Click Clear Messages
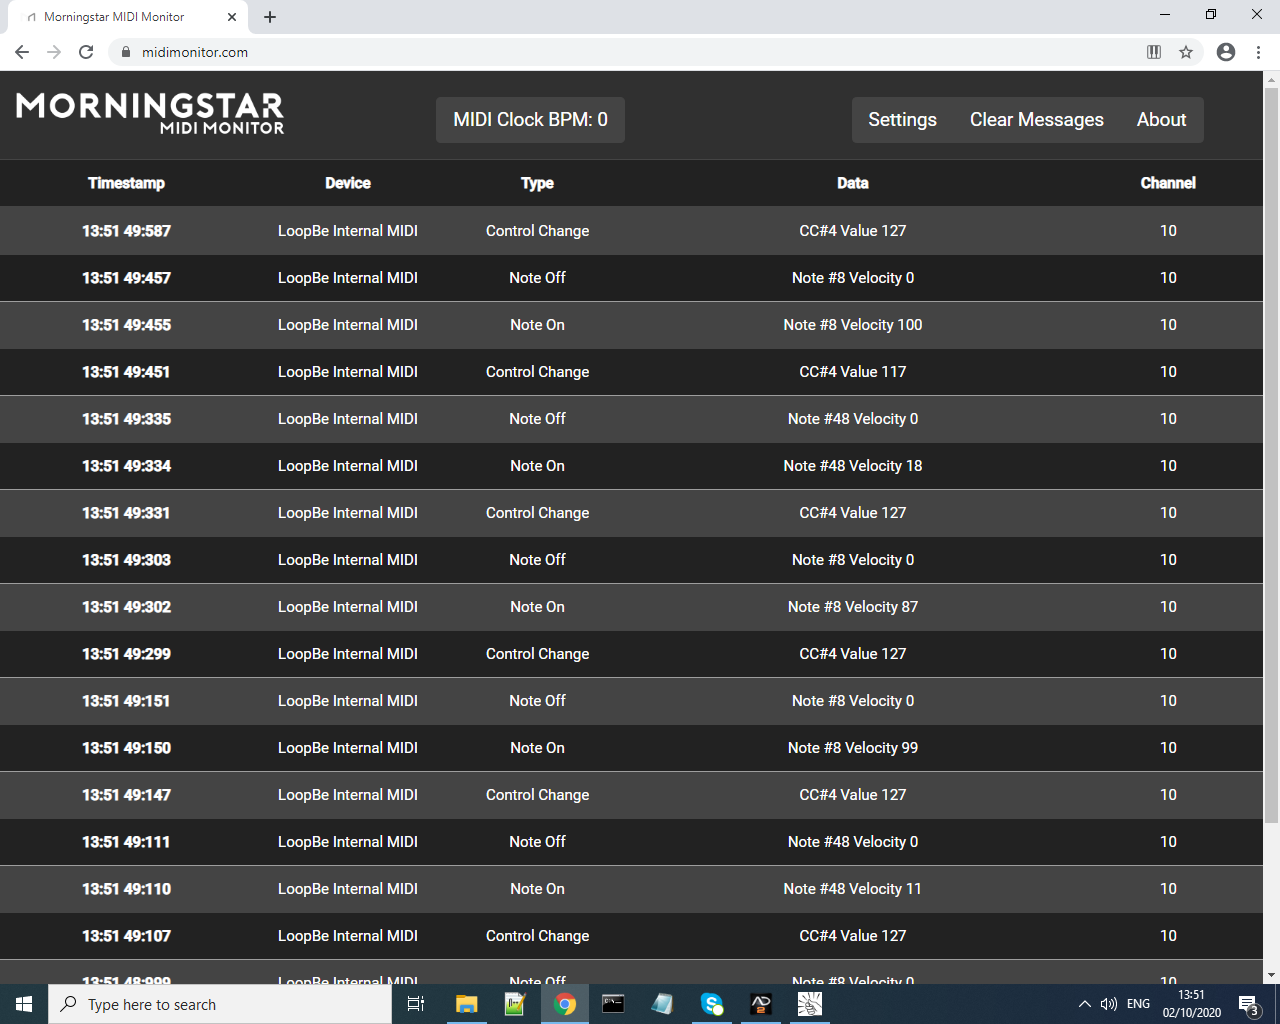Viewport: 1280px width, 1024px height. (x=1037, y=120)
